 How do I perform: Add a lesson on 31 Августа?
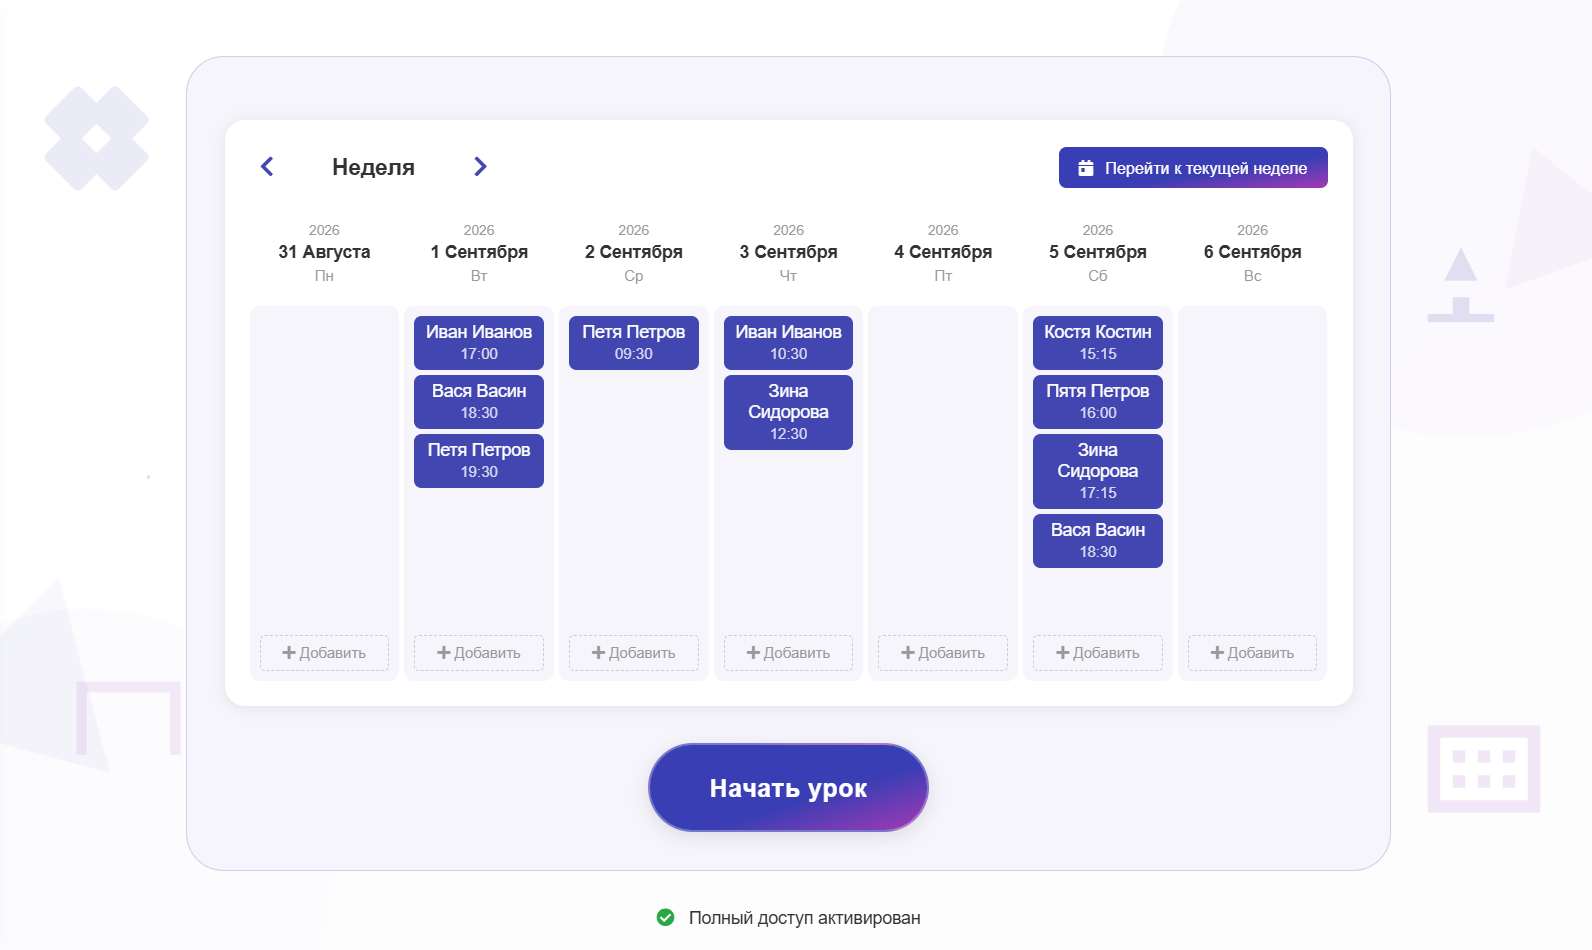click(324, 653)
